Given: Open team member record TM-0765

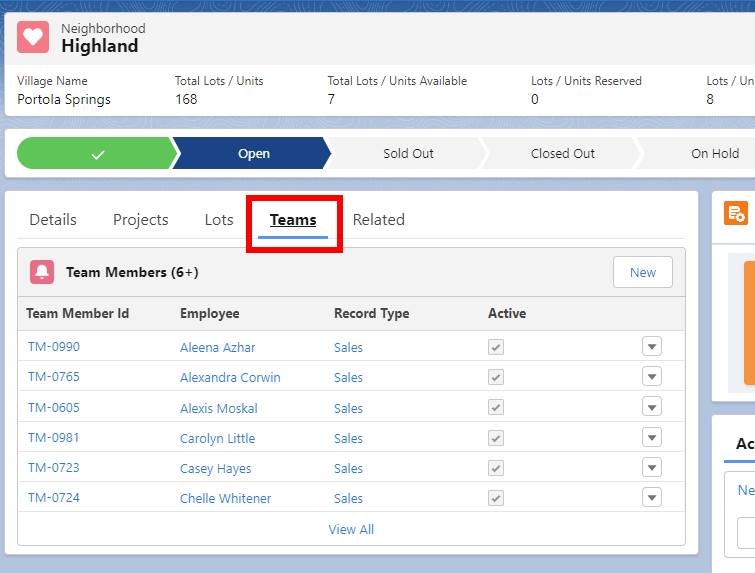Looking at the screenshot, I should click(x=54, y=377).
